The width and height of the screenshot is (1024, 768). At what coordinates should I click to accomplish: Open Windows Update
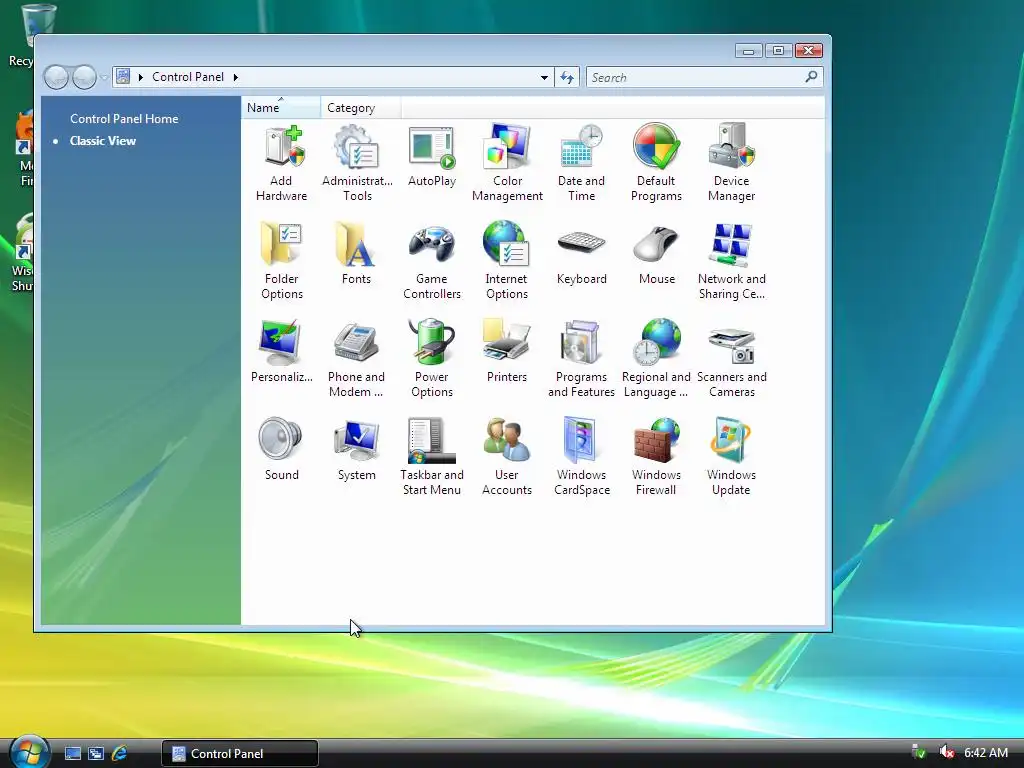(731, 456)
